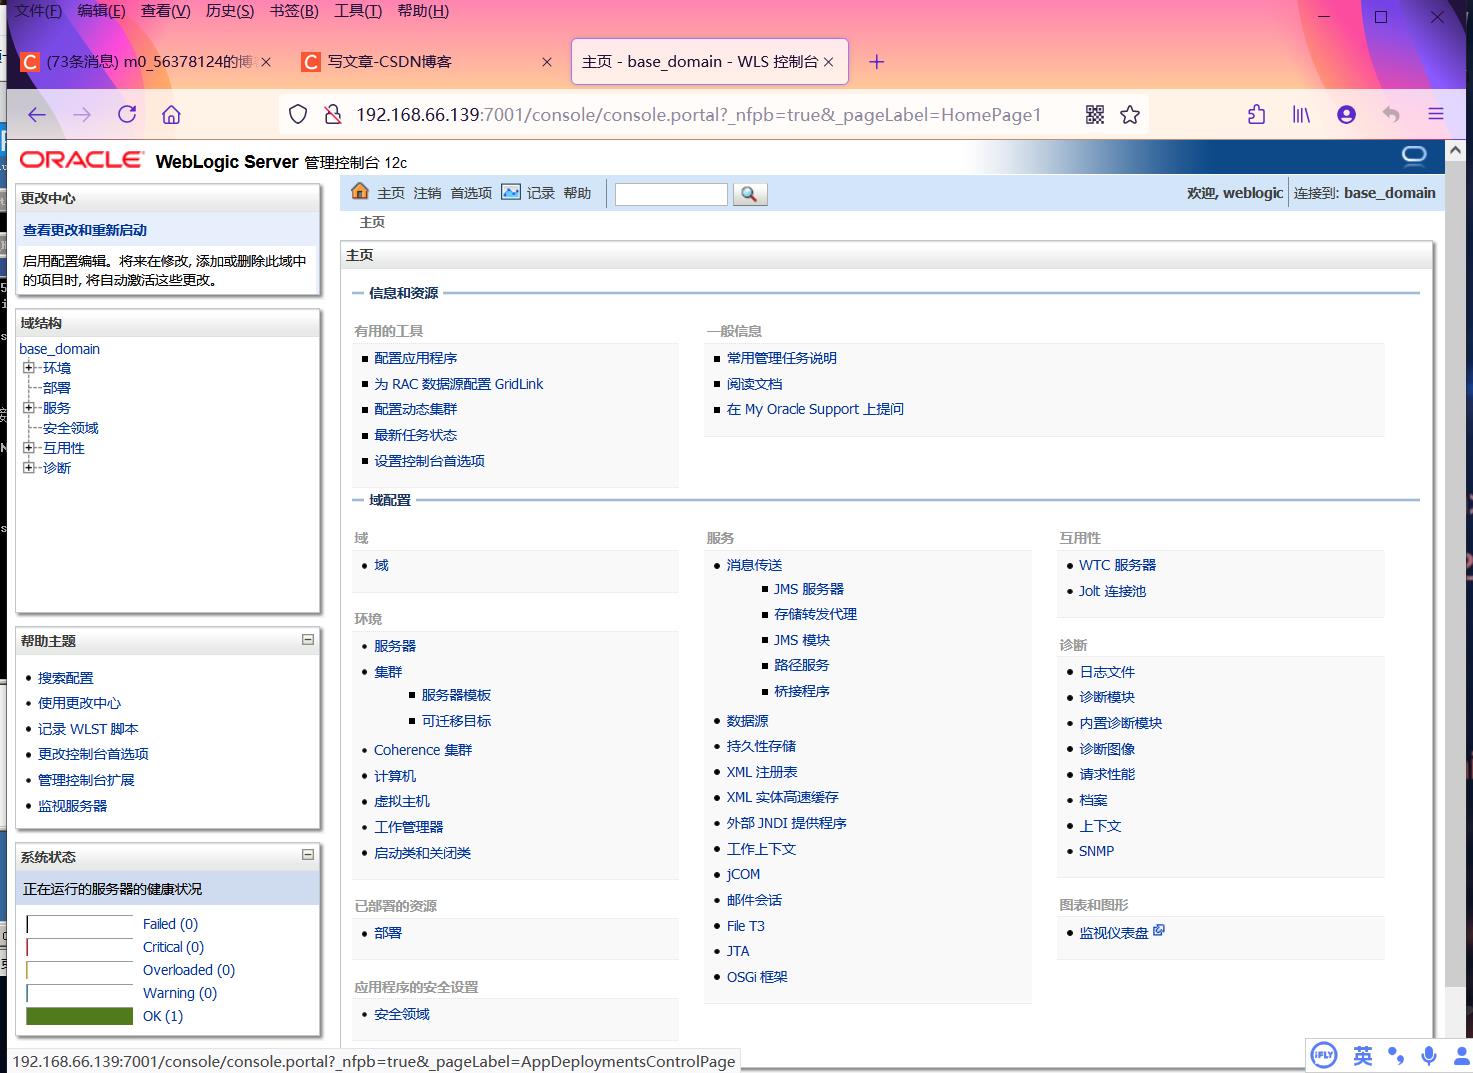Click the ORACLE logo
Image resolution: width=1473 pixels, height=1073 pixels.
click(81, 160)
